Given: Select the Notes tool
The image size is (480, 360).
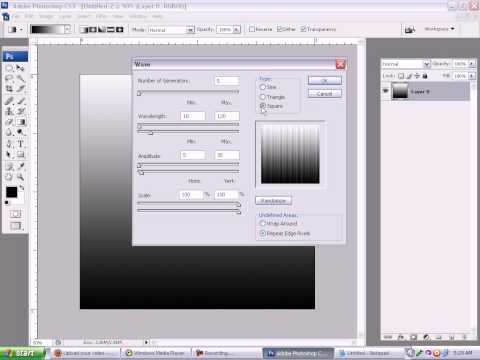Looking at the screenshot, I should [9, 166].
